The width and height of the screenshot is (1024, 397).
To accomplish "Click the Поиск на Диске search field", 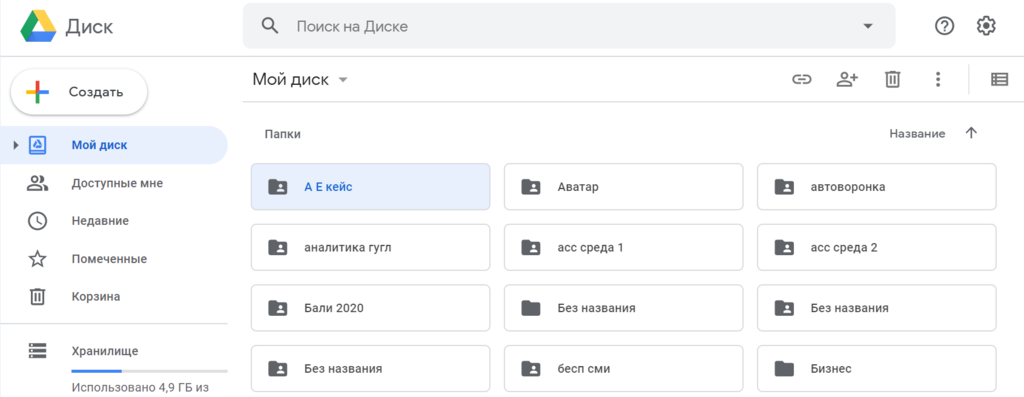I will tap(569, 26).
